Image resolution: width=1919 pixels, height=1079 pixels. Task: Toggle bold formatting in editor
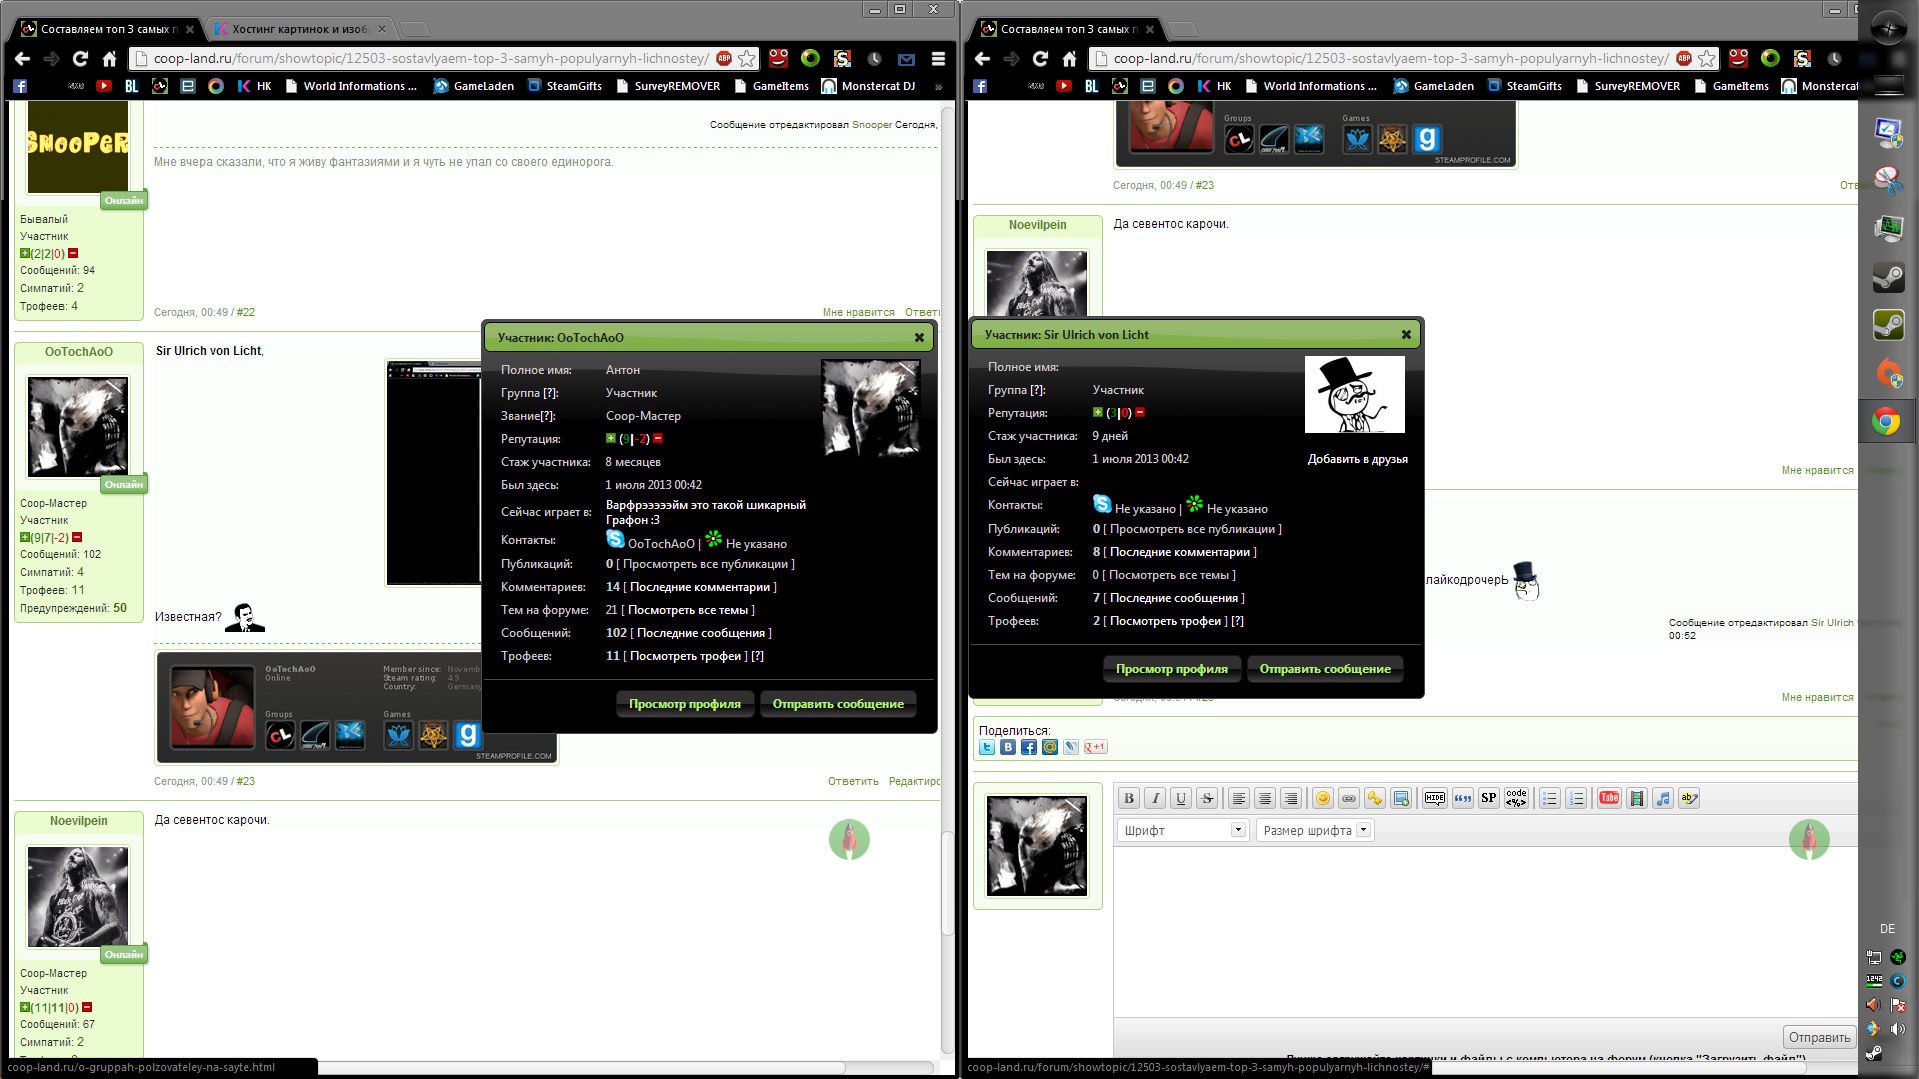coord(1129,798)
